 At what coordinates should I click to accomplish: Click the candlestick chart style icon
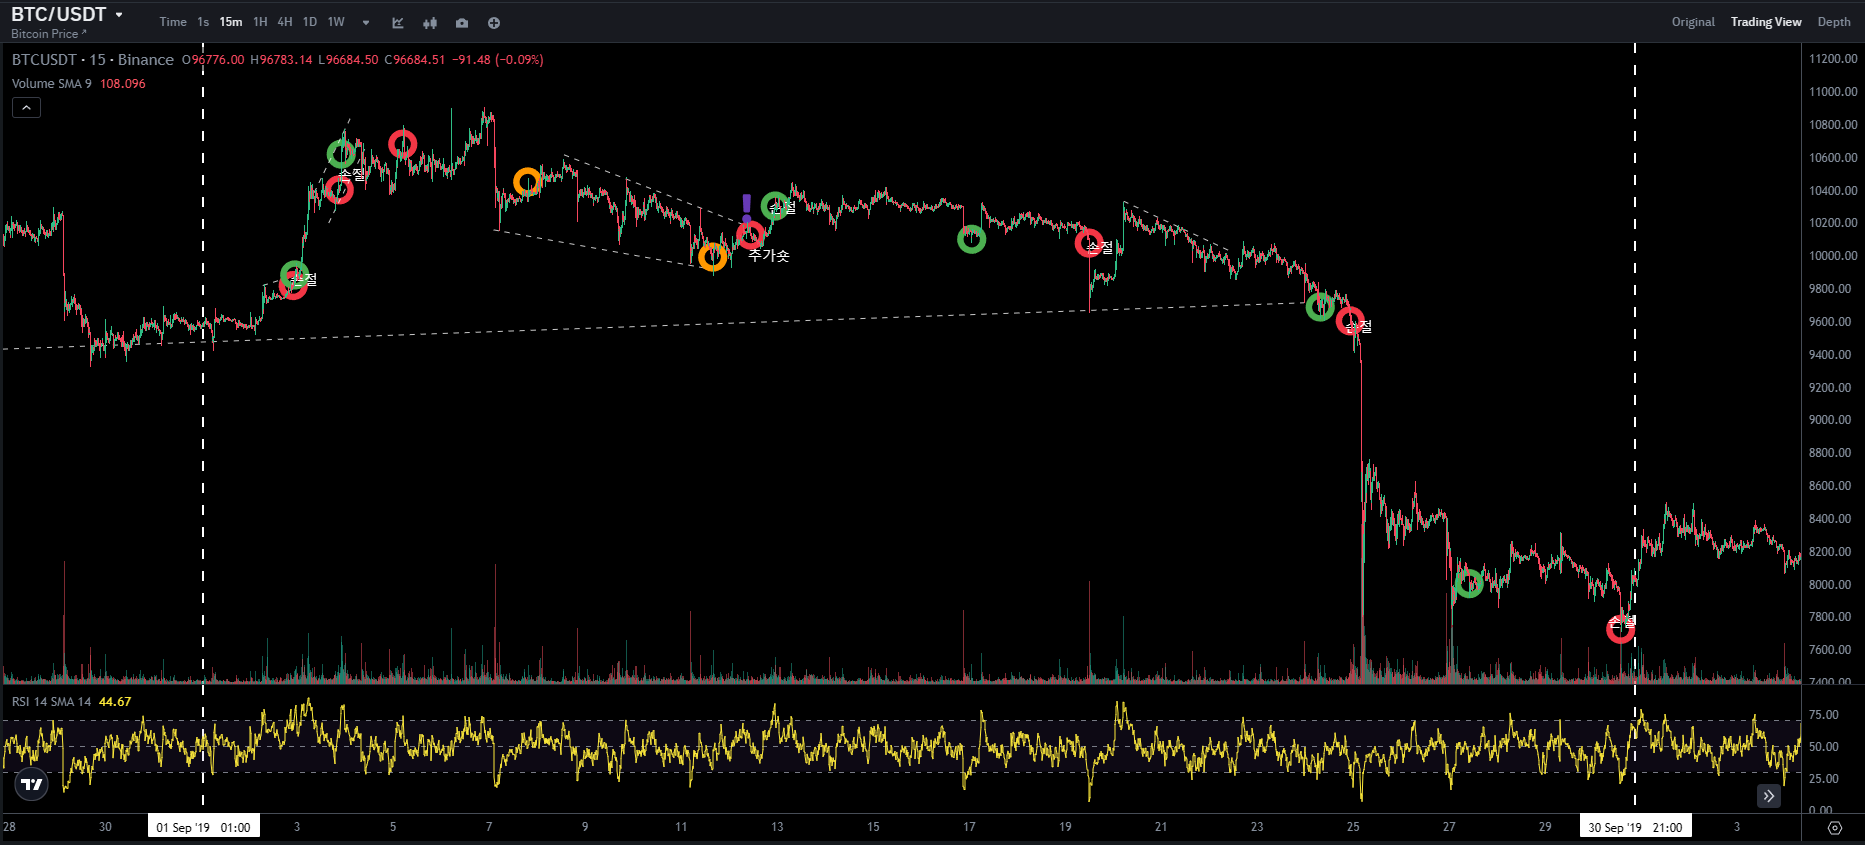coord(430,22)
